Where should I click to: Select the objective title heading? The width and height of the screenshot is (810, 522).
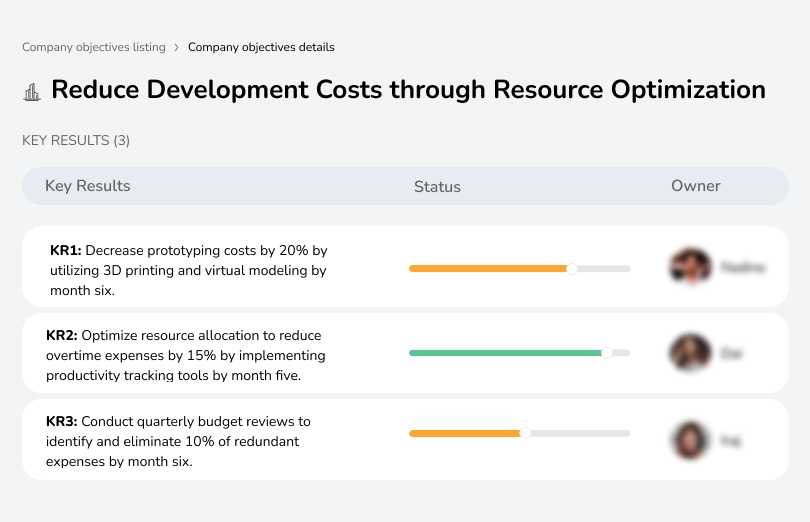pyautogui.click(x=408, y=89)
